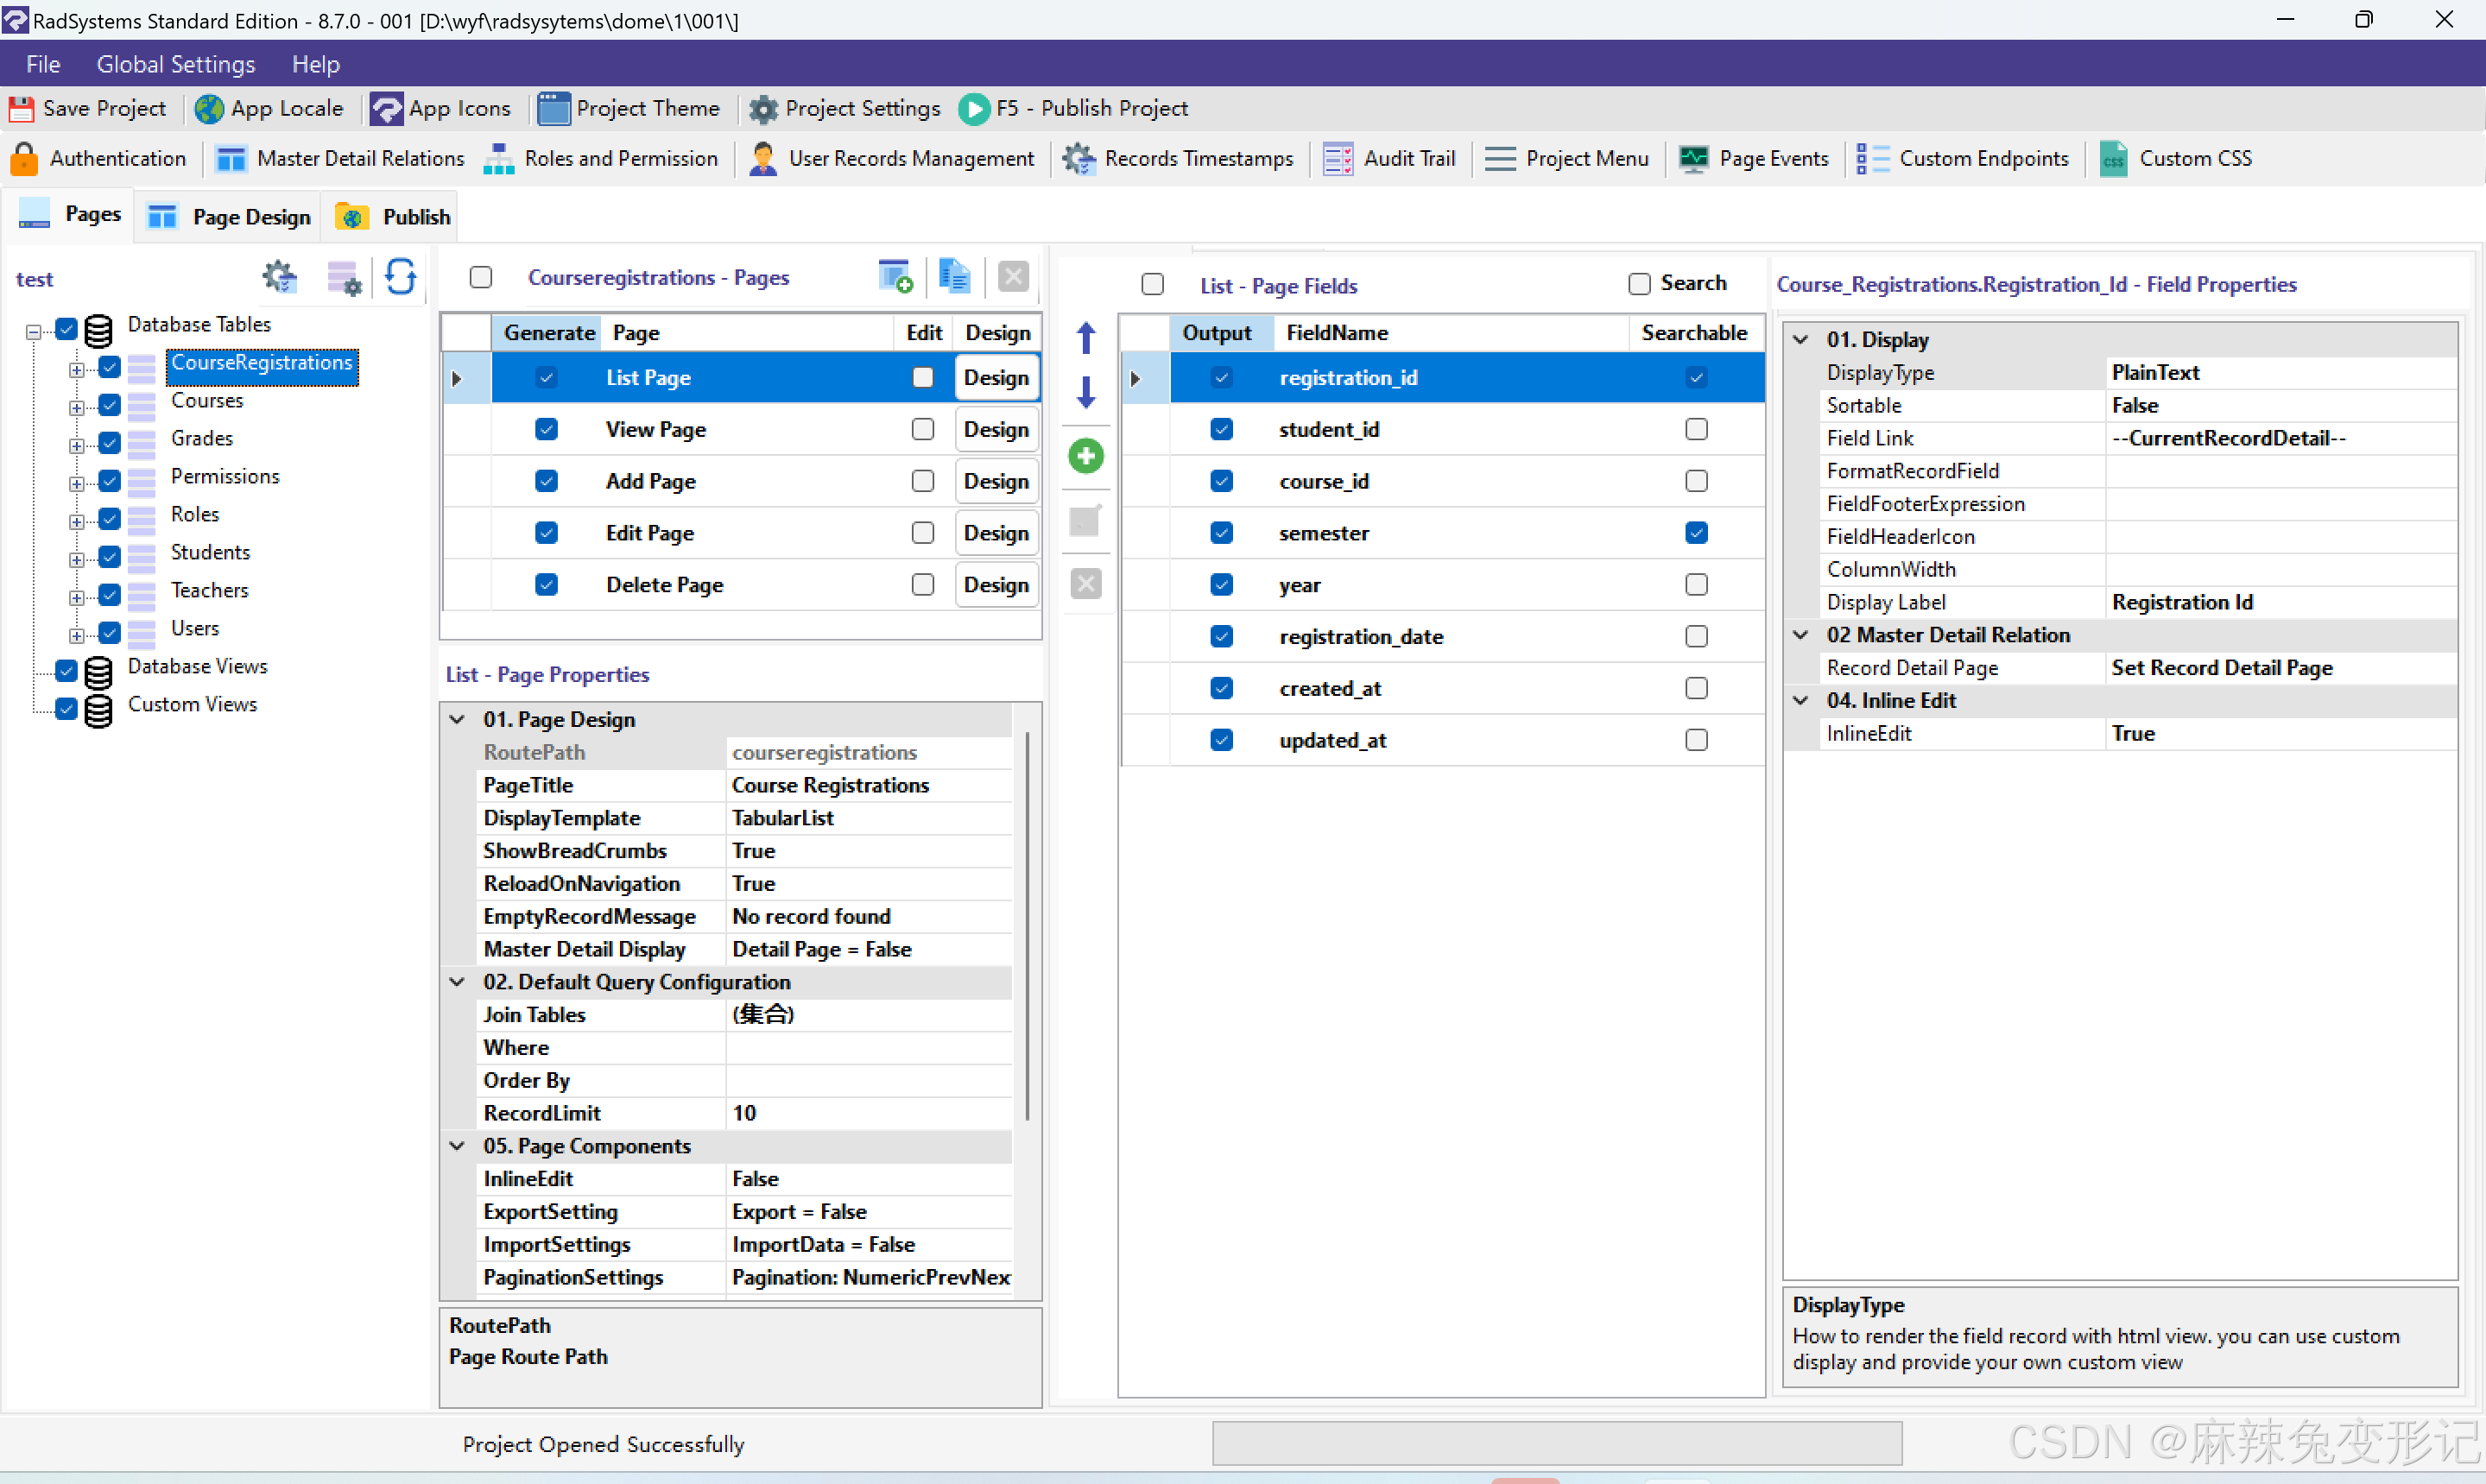Collapse 02 Master Detail Relation section
This screenshot has width=2486, height=1484.
coord(1801,635)
